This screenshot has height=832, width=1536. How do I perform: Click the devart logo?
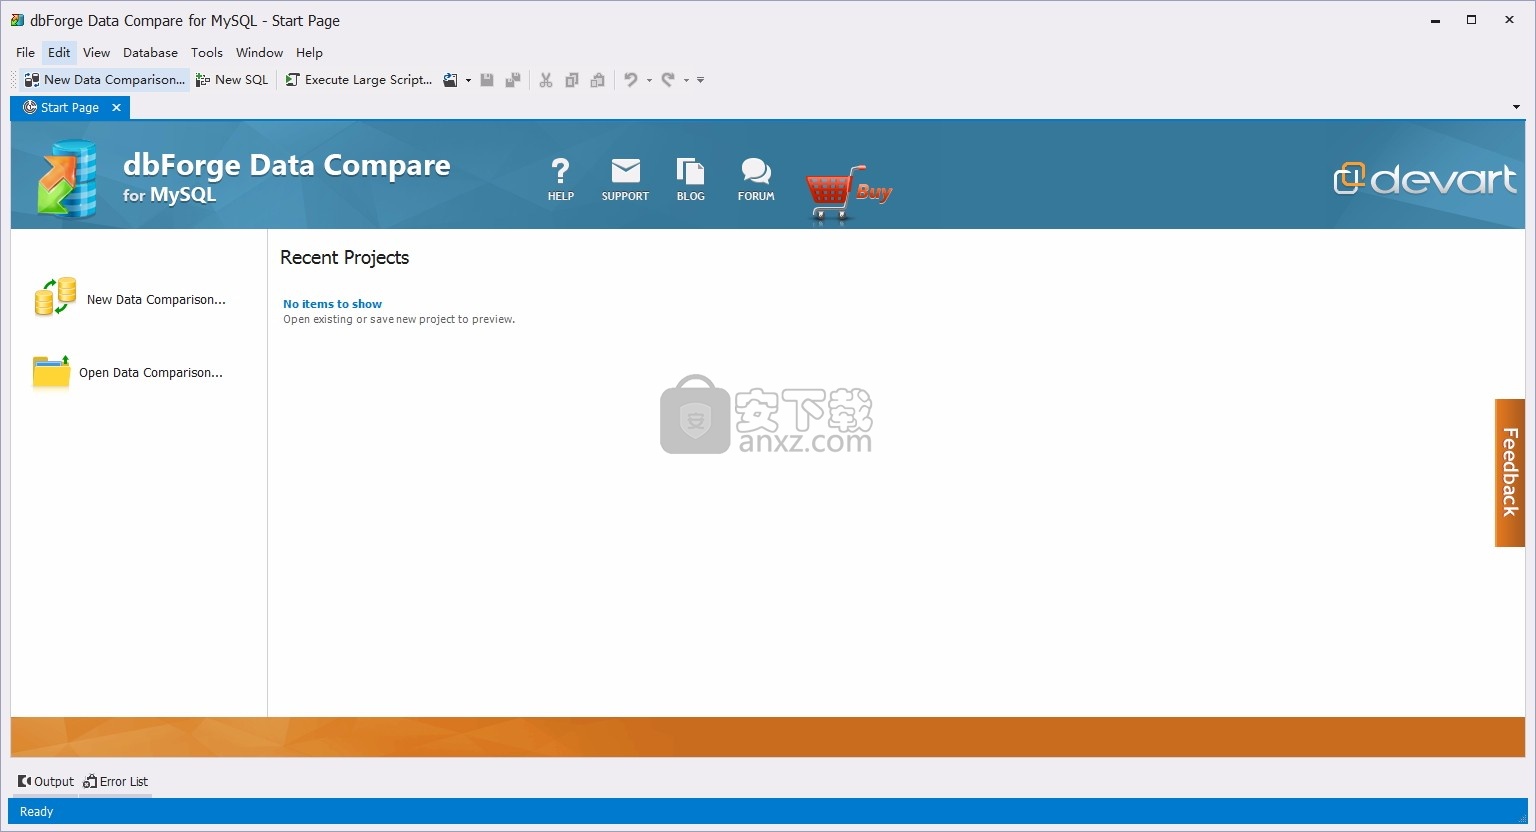(x=1425, y=179)
